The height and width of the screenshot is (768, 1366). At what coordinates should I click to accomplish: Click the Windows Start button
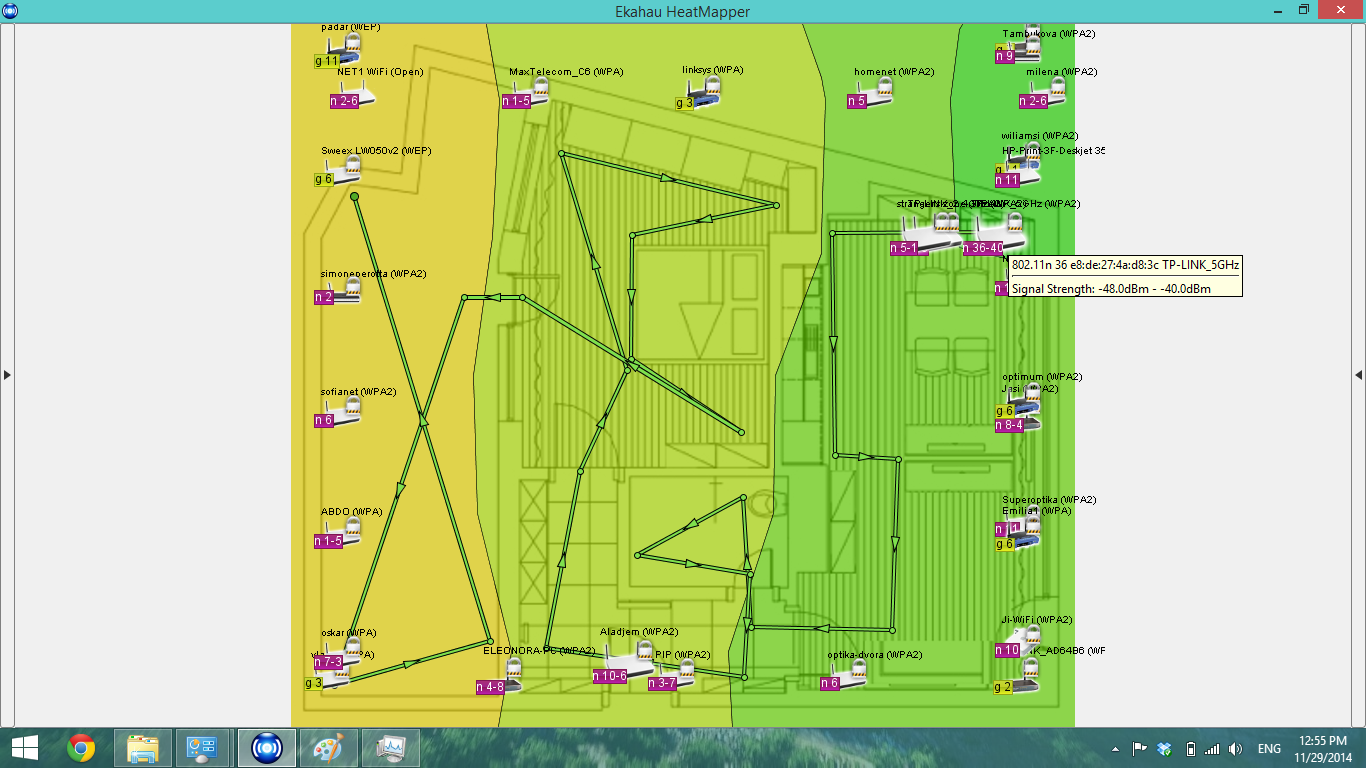tap(24, 748)
